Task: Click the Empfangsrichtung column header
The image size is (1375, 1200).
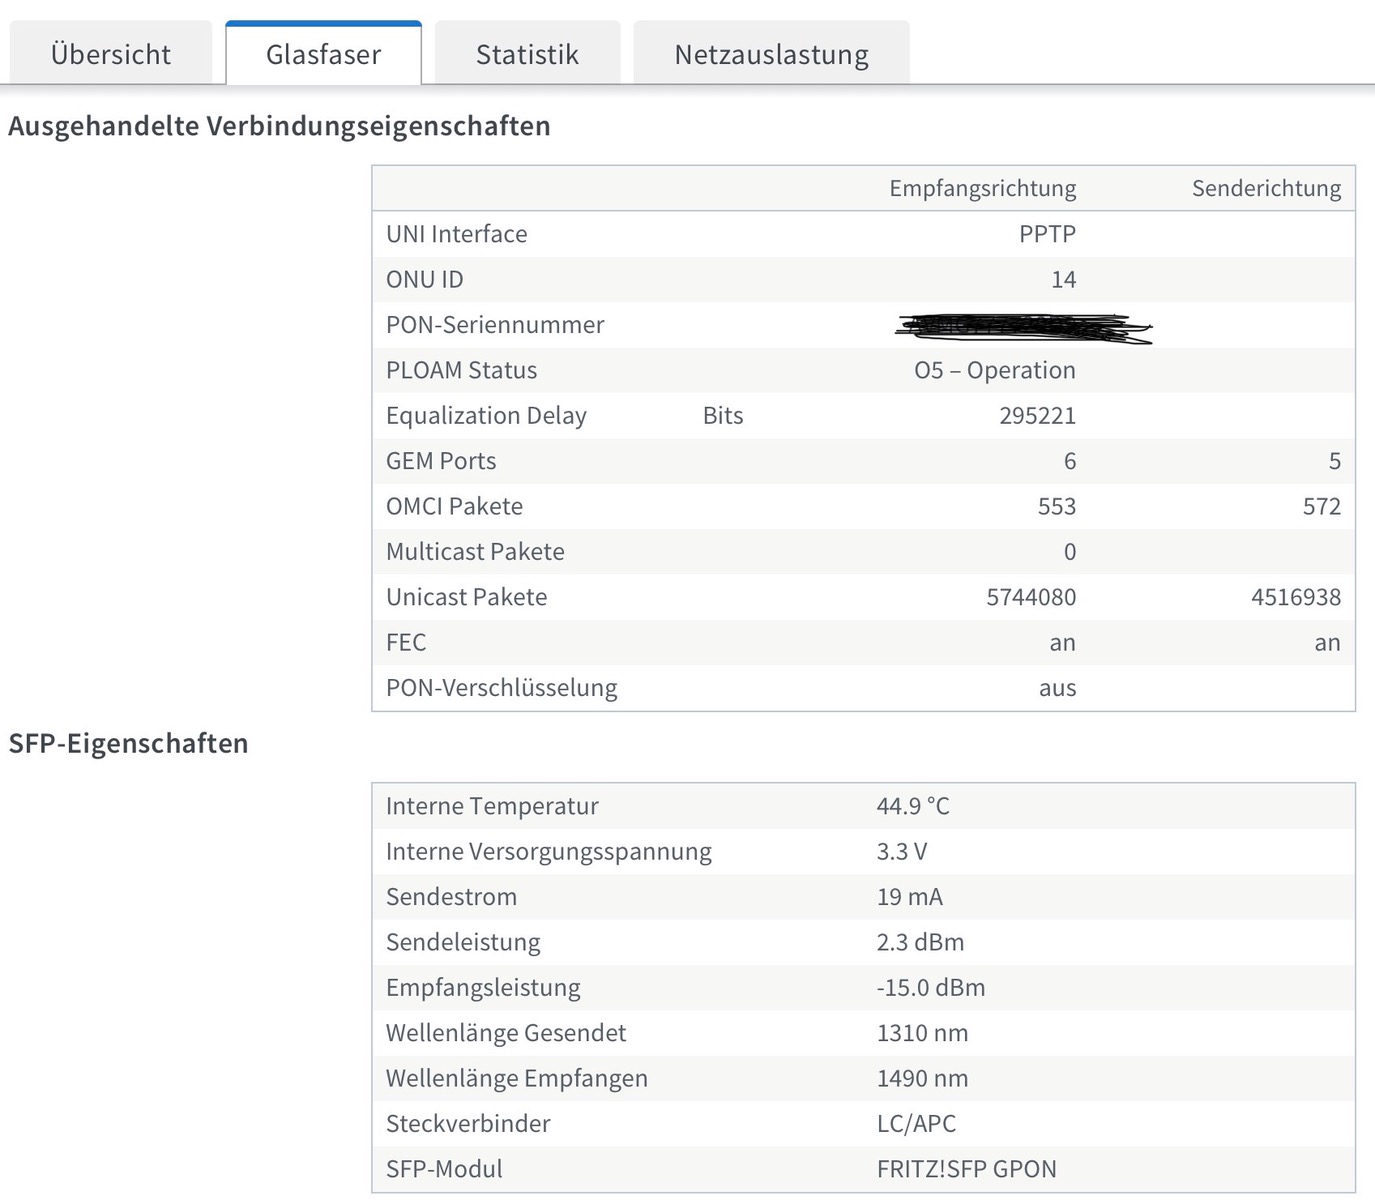Action: (x=982, y=188)
